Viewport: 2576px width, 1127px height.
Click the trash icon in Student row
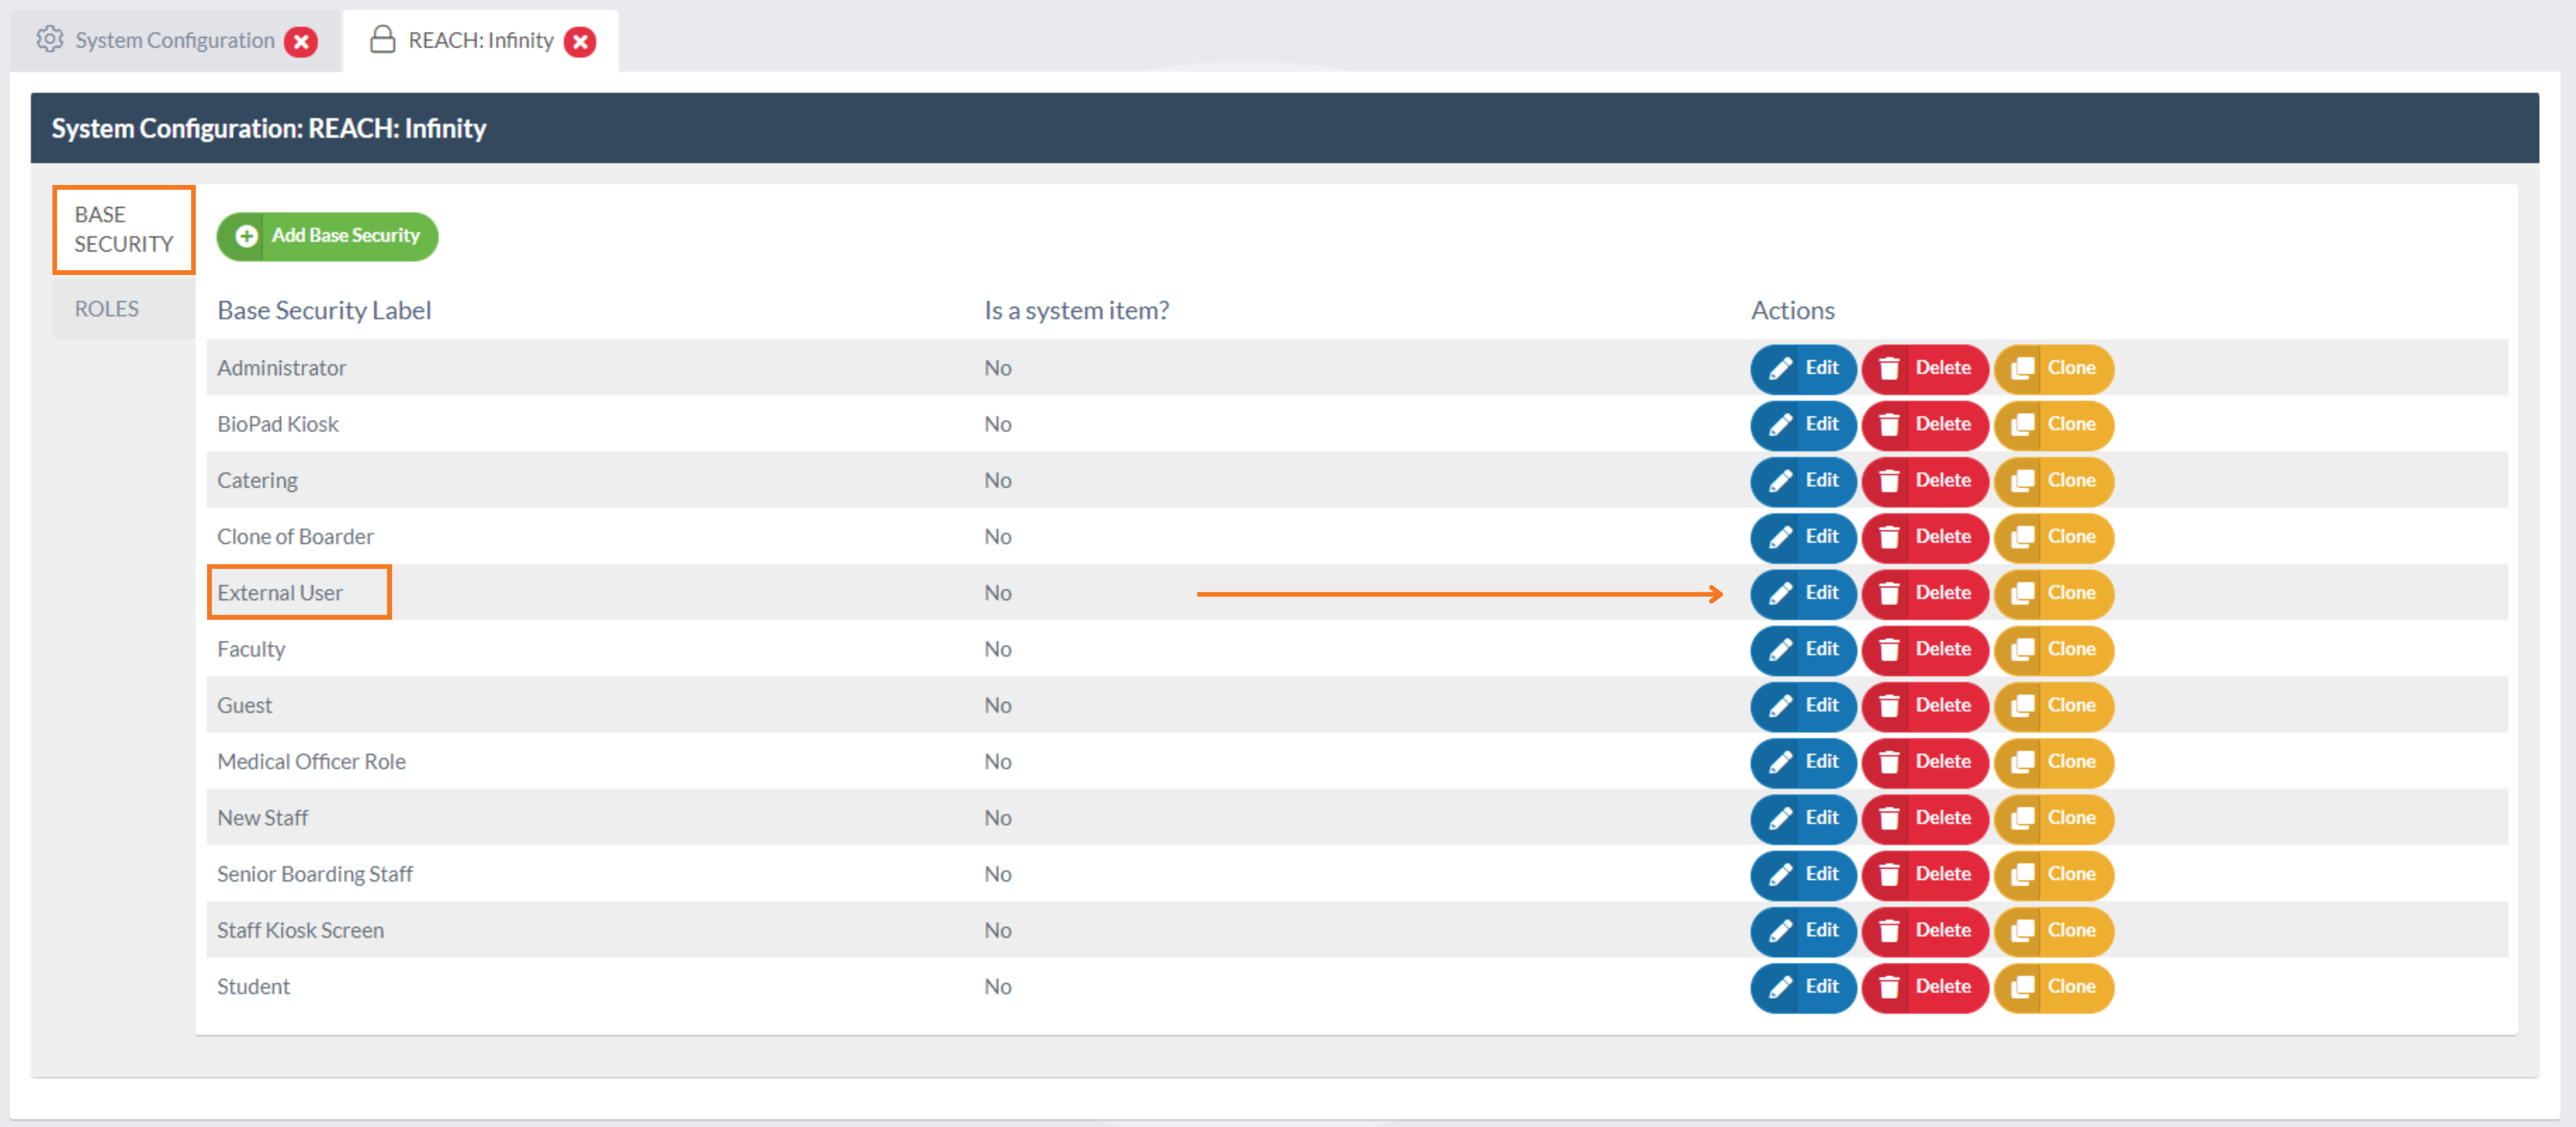1888,987
